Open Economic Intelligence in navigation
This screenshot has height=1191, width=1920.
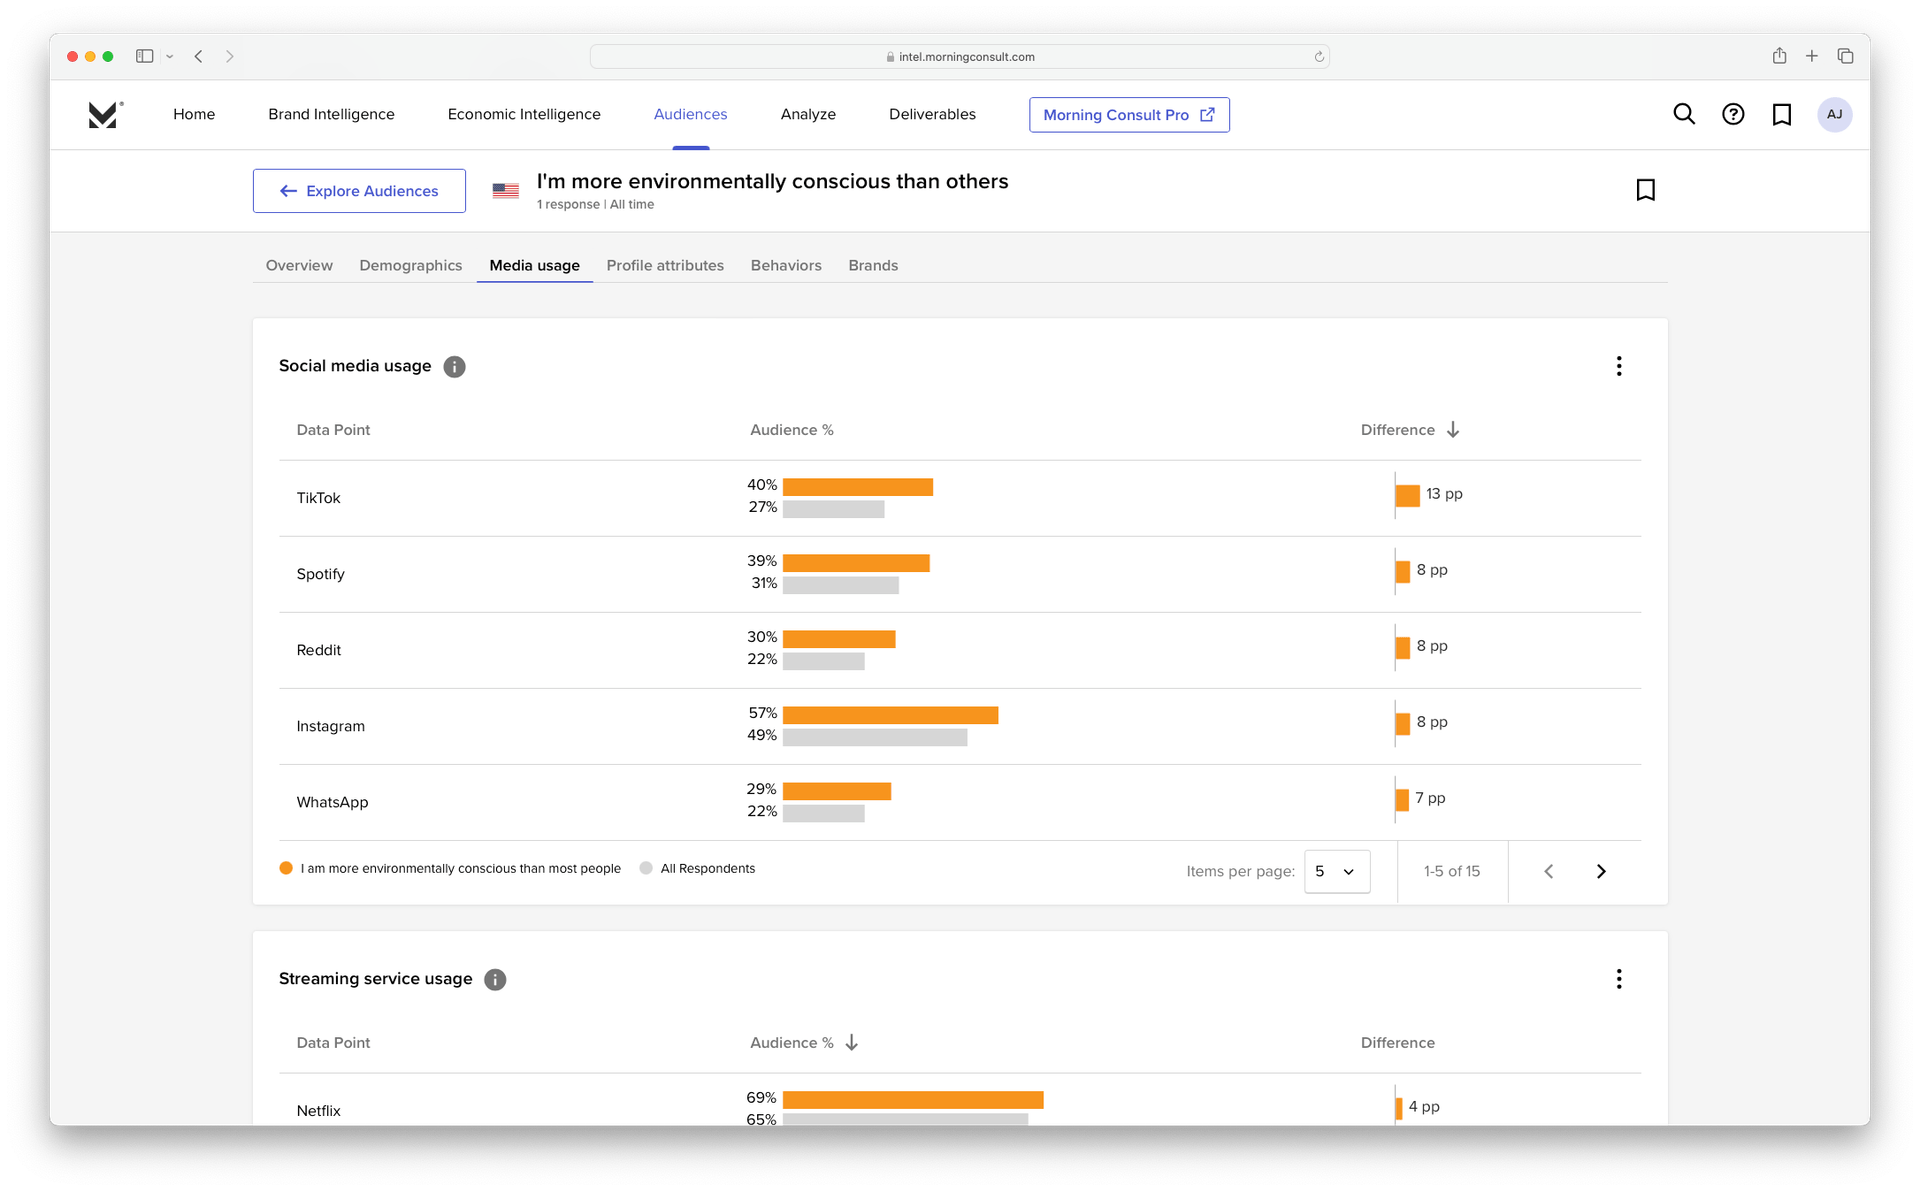524,114
